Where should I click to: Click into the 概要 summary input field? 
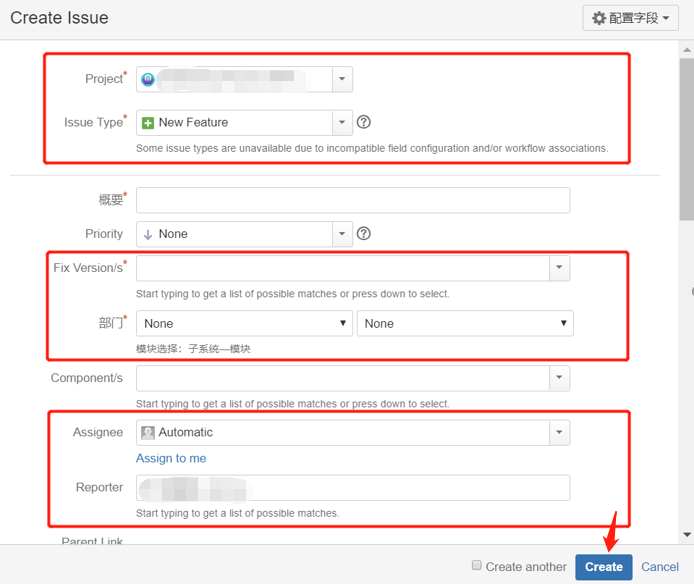point(353,200)
